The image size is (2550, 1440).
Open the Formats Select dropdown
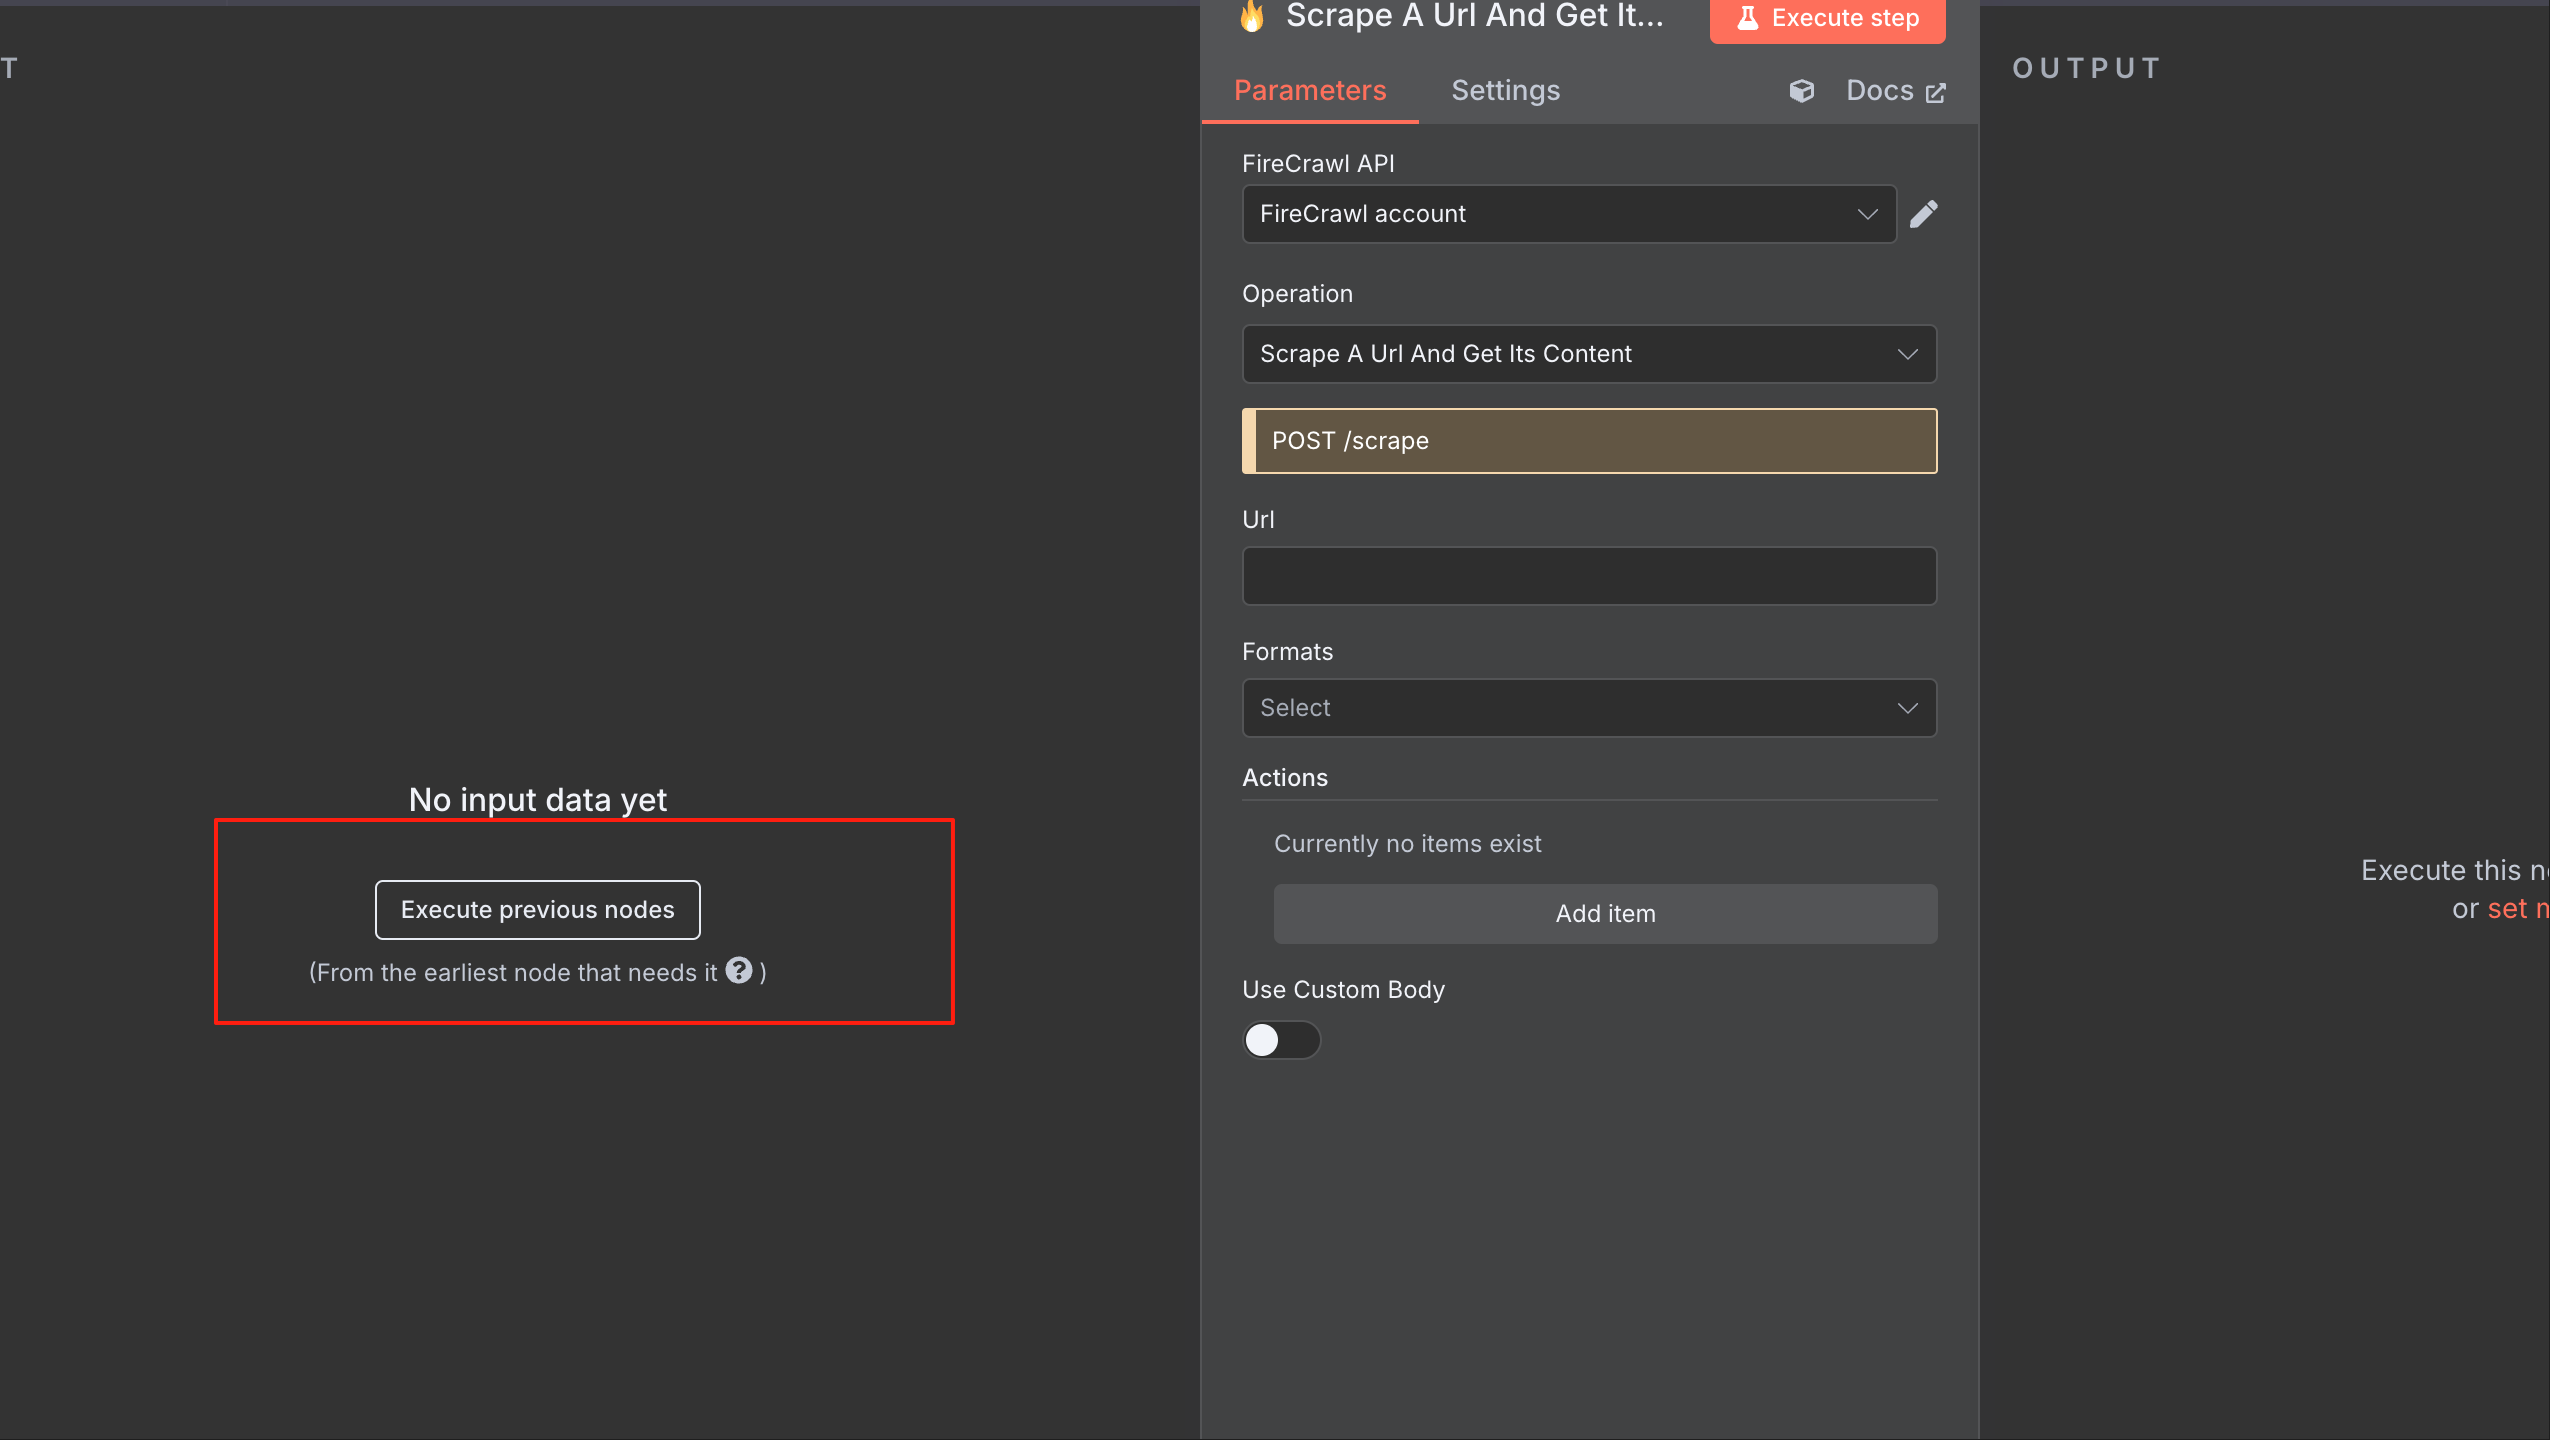click(x=1588, y=708)
